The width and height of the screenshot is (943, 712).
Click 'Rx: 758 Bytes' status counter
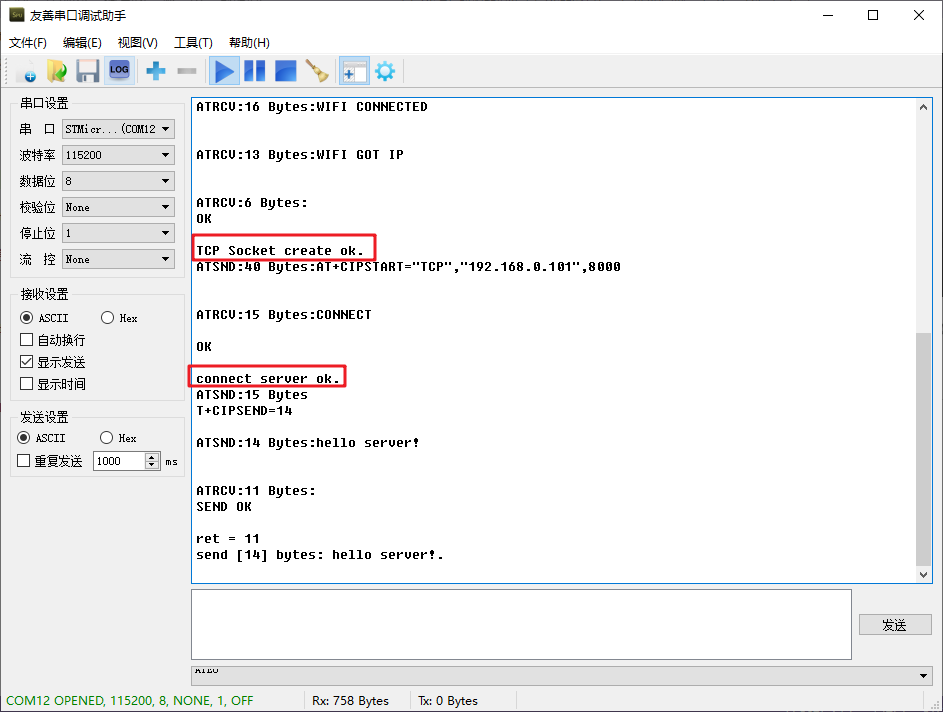[x=350, y=701]
